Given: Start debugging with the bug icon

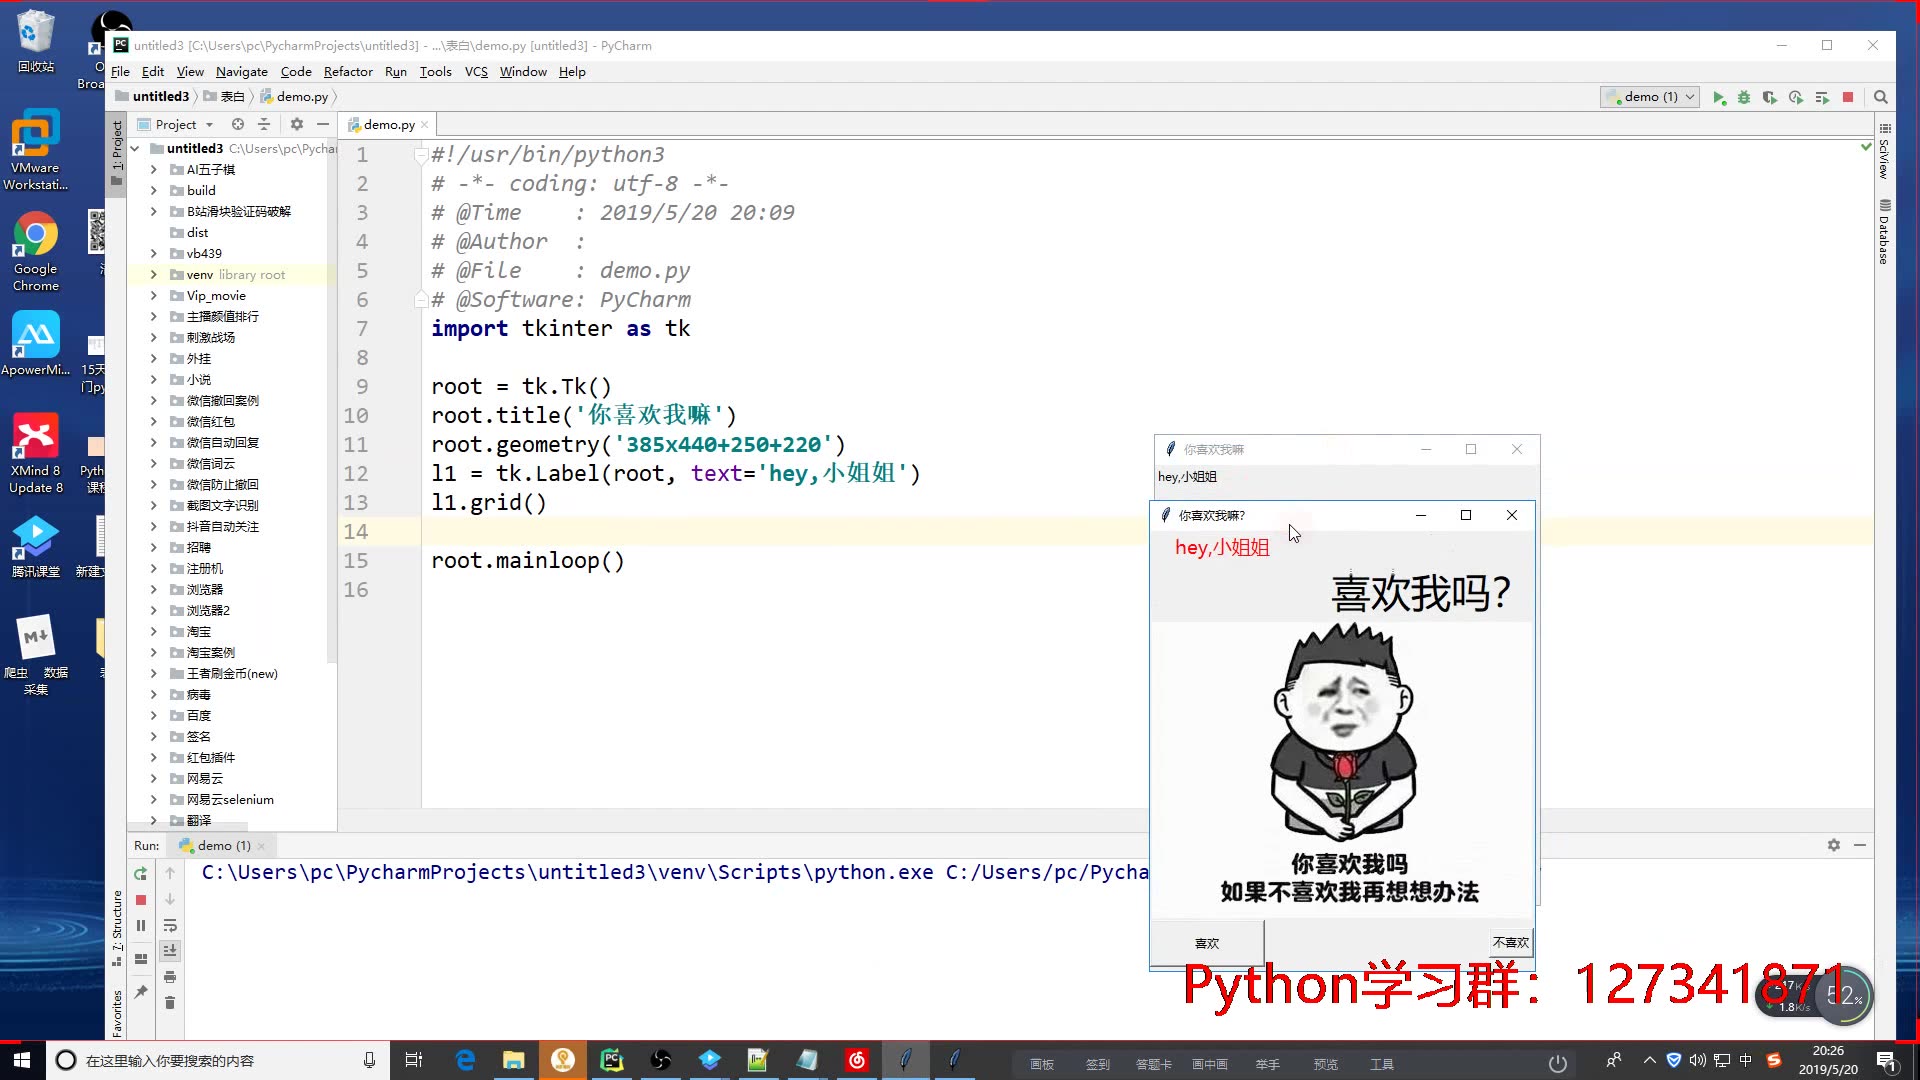Looking at the screenshot, I should (1745, 97).
